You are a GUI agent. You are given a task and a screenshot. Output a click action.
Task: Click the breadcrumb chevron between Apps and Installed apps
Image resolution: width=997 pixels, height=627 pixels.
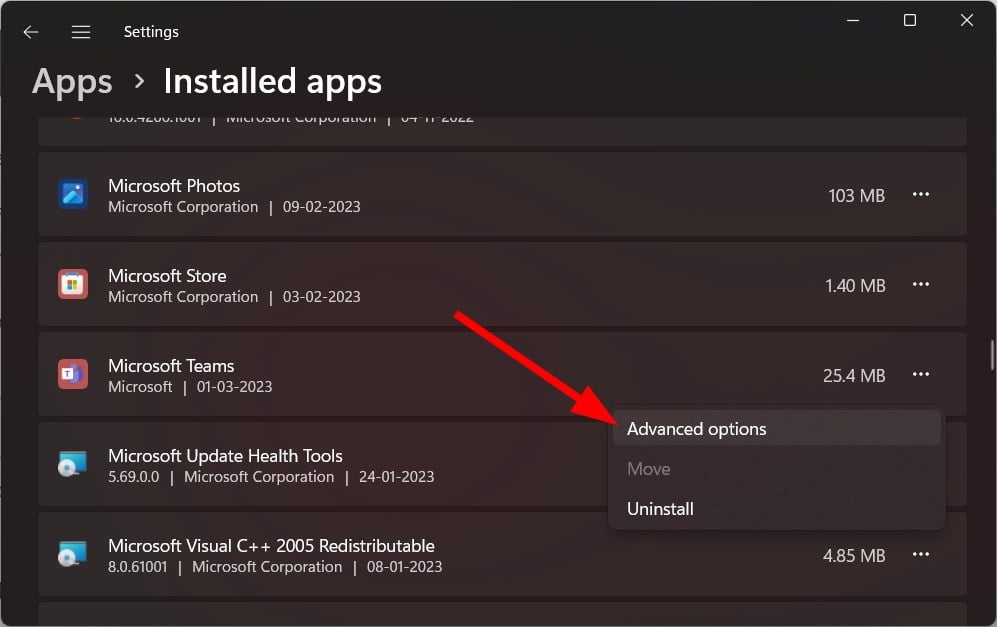139,81
